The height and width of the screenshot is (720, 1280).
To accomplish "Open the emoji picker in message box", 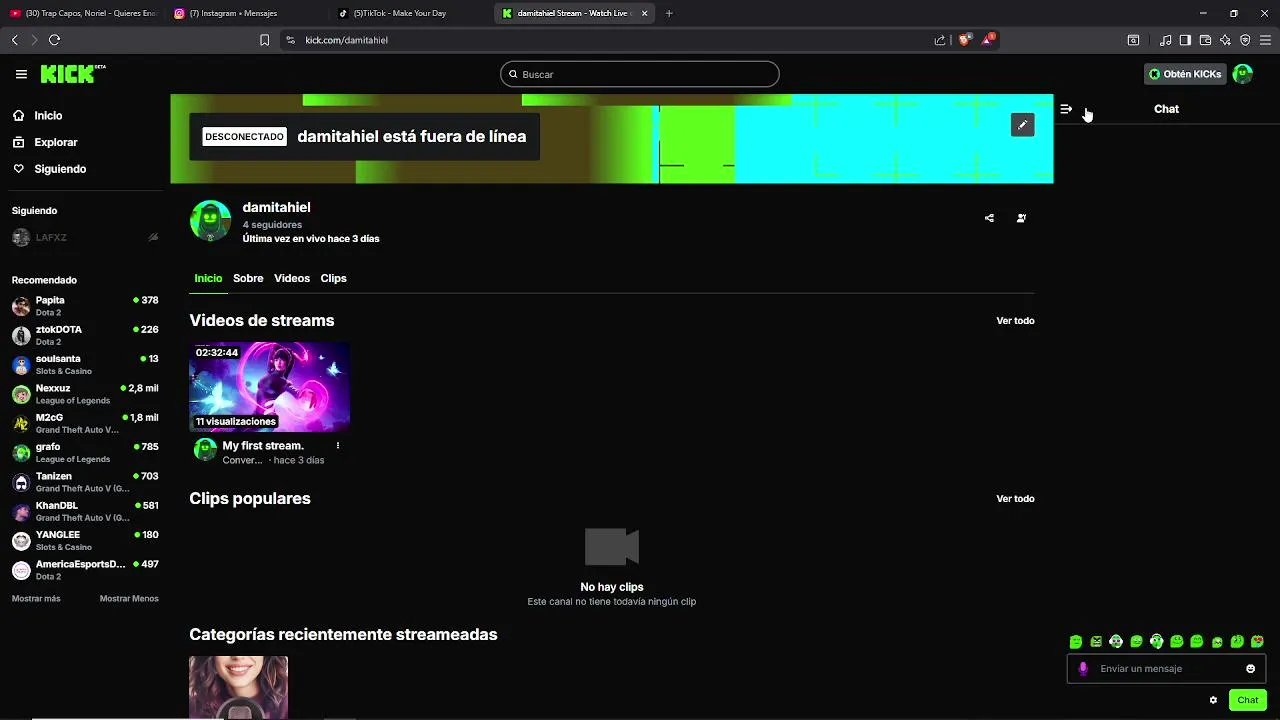I will (1250, 669).
